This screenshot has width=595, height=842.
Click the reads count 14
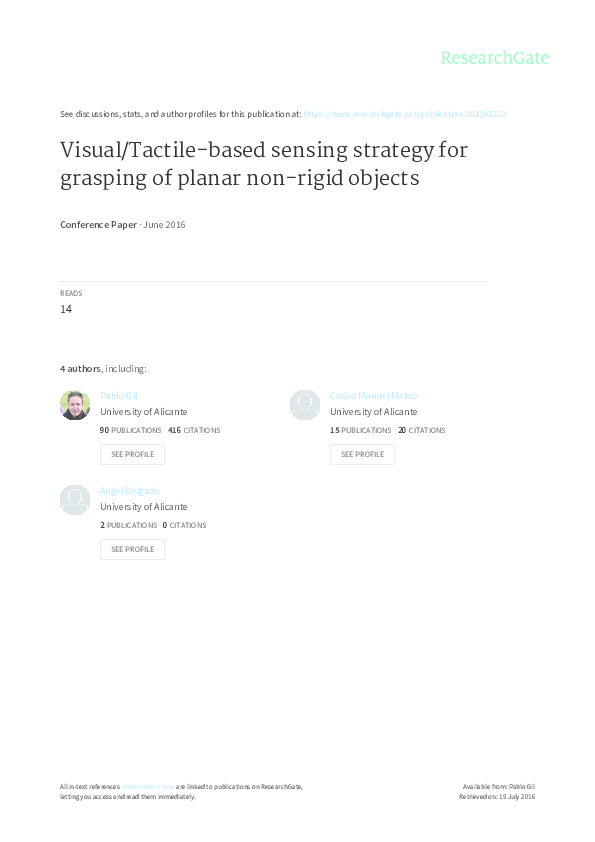point(66,309)
